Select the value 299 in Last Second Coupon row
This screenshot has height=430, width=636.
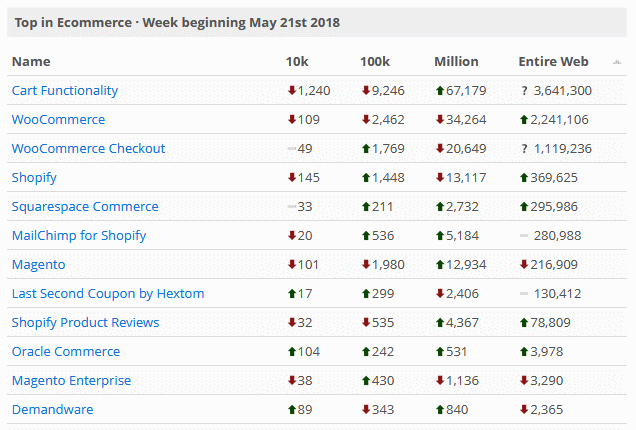pos(383,294)
